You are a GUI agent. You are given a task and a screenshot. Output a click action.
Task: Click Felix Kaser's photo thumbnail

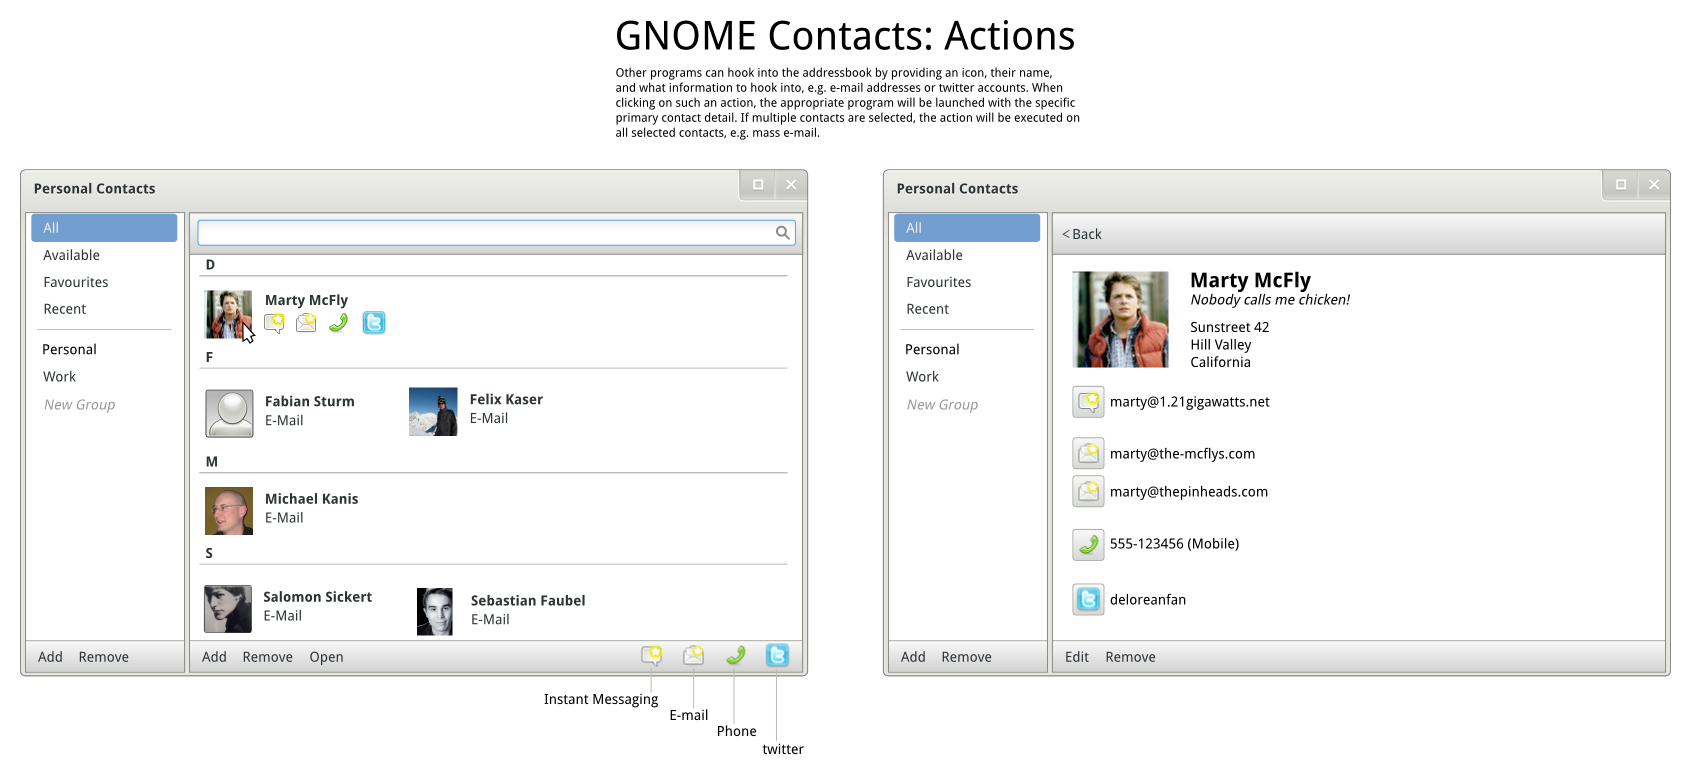(x=433, y=412)
